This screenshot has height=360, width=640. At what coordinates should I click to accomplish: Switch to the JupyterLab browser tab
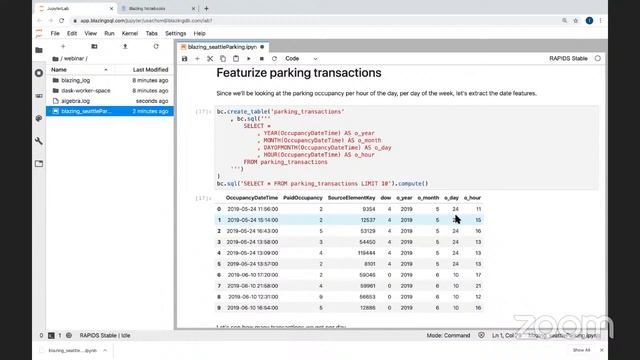coord(76,8)
